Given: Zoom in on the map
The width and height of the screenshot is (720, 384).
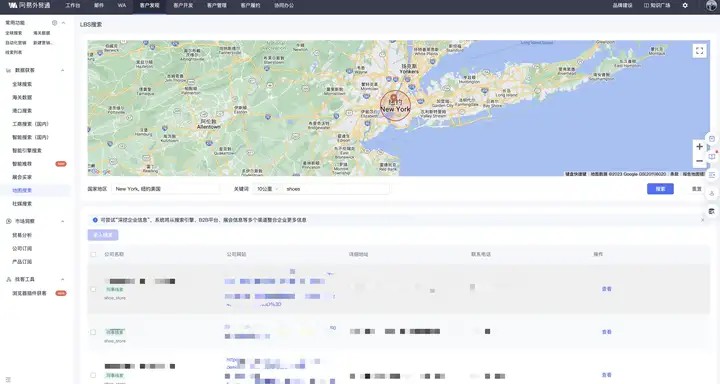Looking at the screenshot, I should (x=699, y=147).
